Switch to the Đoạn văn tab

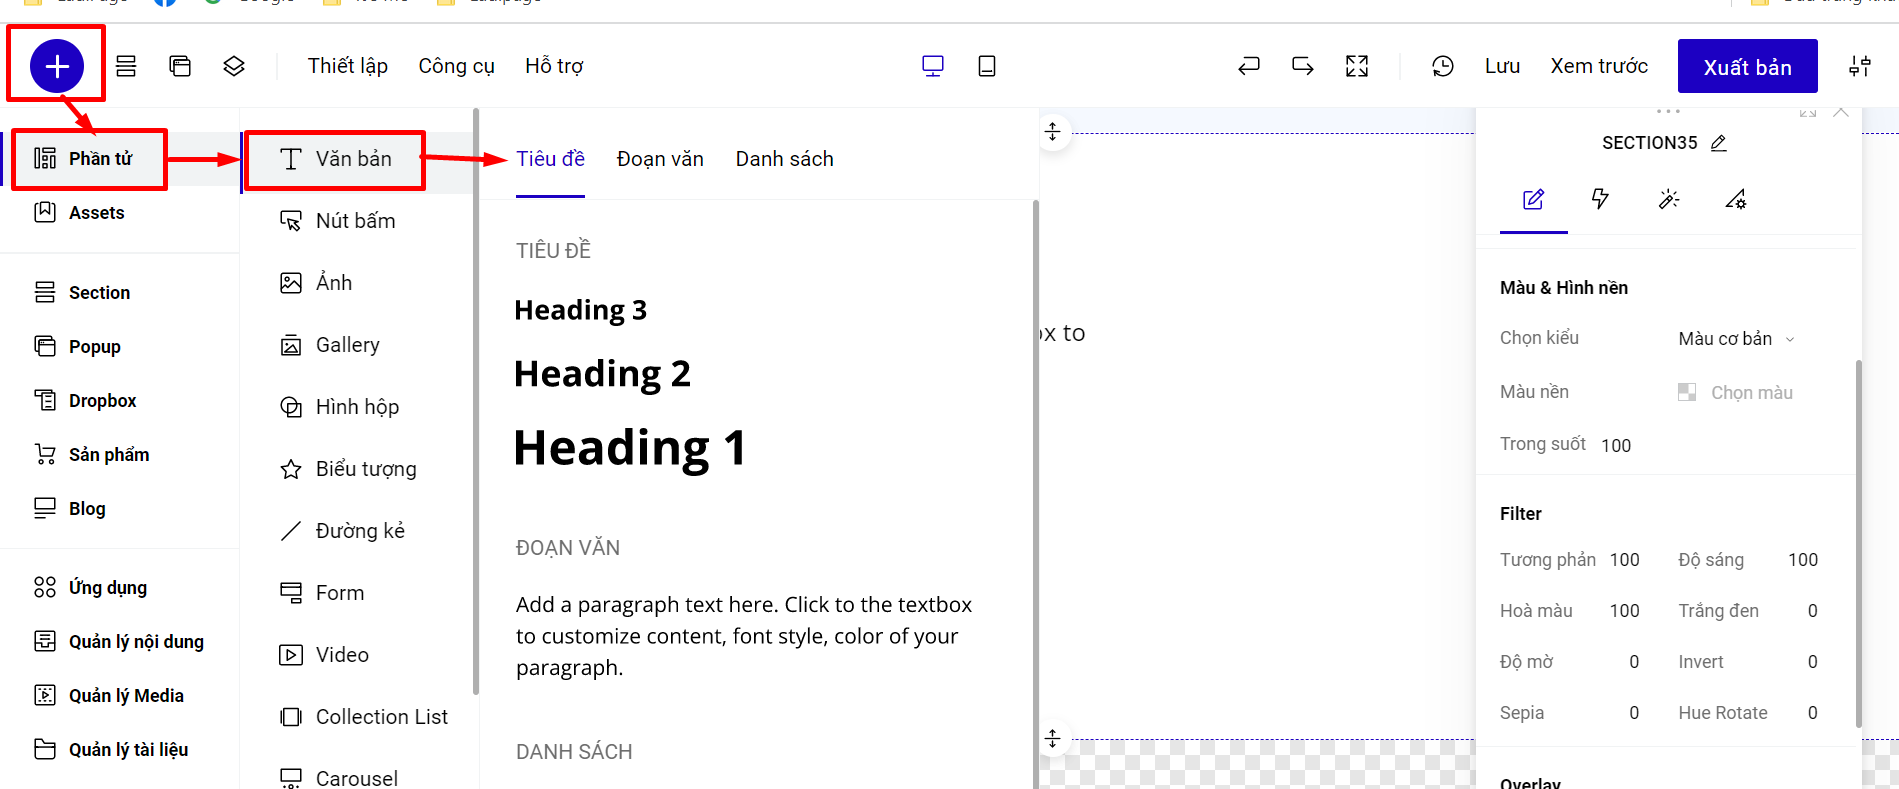pyautogui.click(x=660, y=159)
